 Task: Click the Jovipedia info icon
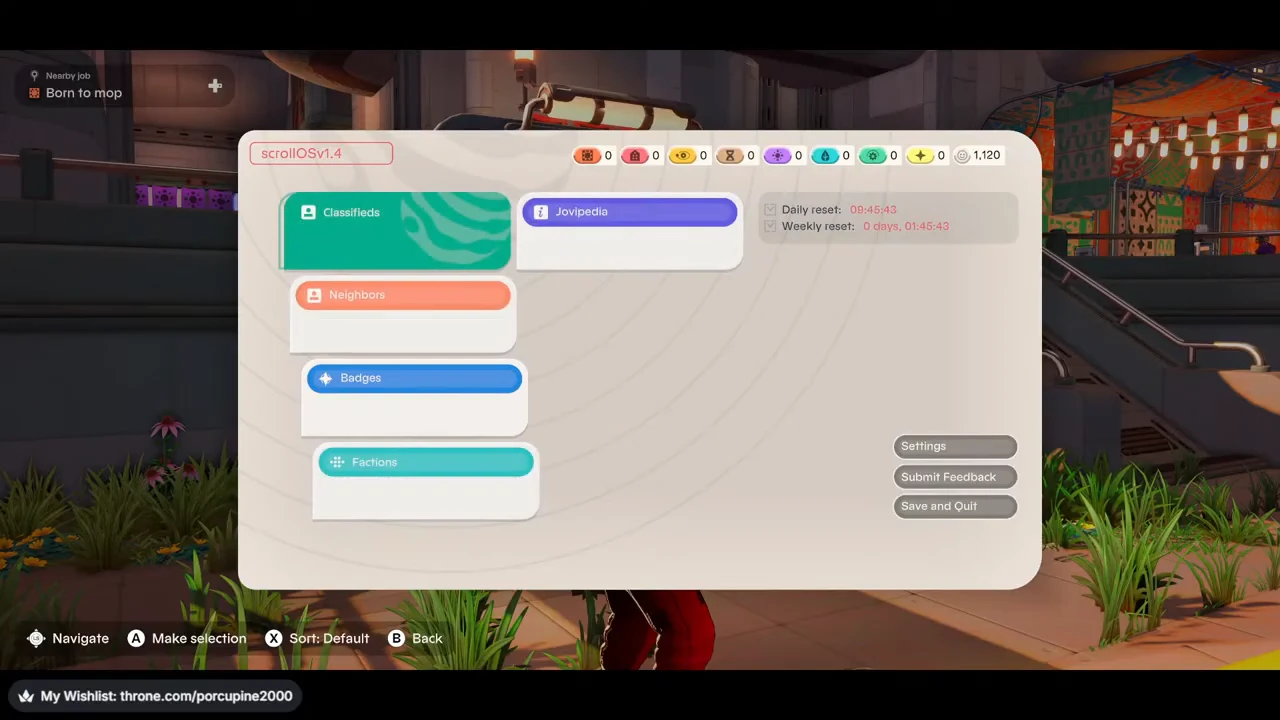tap(540, 212)
